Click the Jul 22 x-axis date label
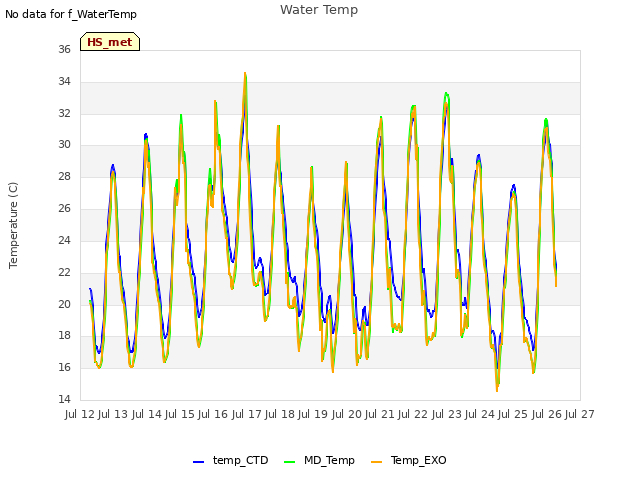Screen dimensions: 640x480 413,414
